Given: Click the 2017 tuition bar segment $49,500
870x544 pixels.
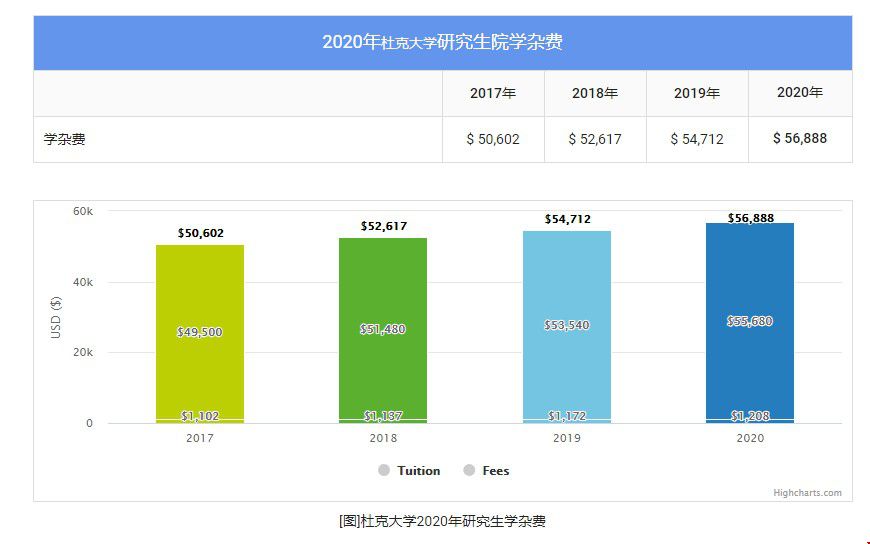Looking at the screenshot, I should pyautogui.click(x=200, y=332).
